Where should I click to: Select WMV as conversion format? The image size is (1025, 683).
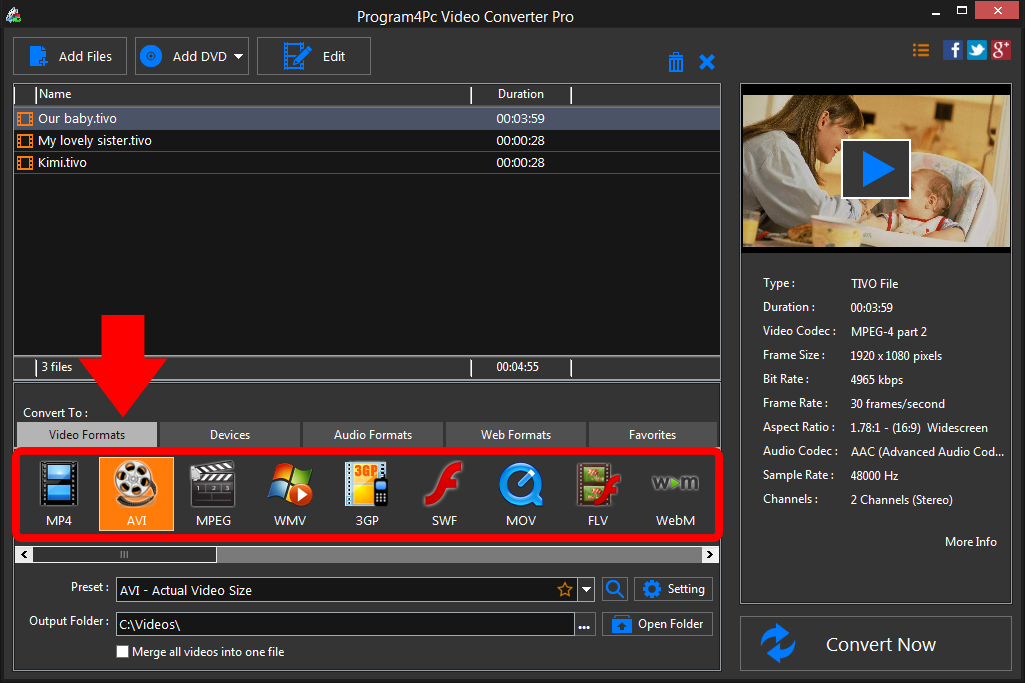coord(290,493)
